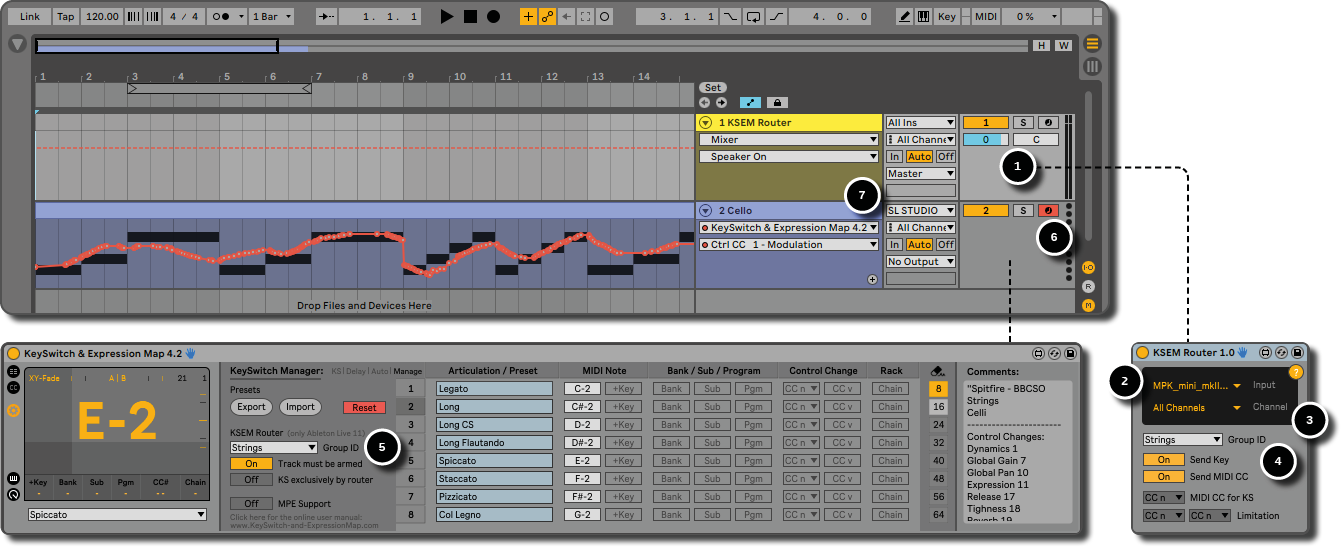
Task: Switch to the Manage tab
Action: tap(407, 371)
